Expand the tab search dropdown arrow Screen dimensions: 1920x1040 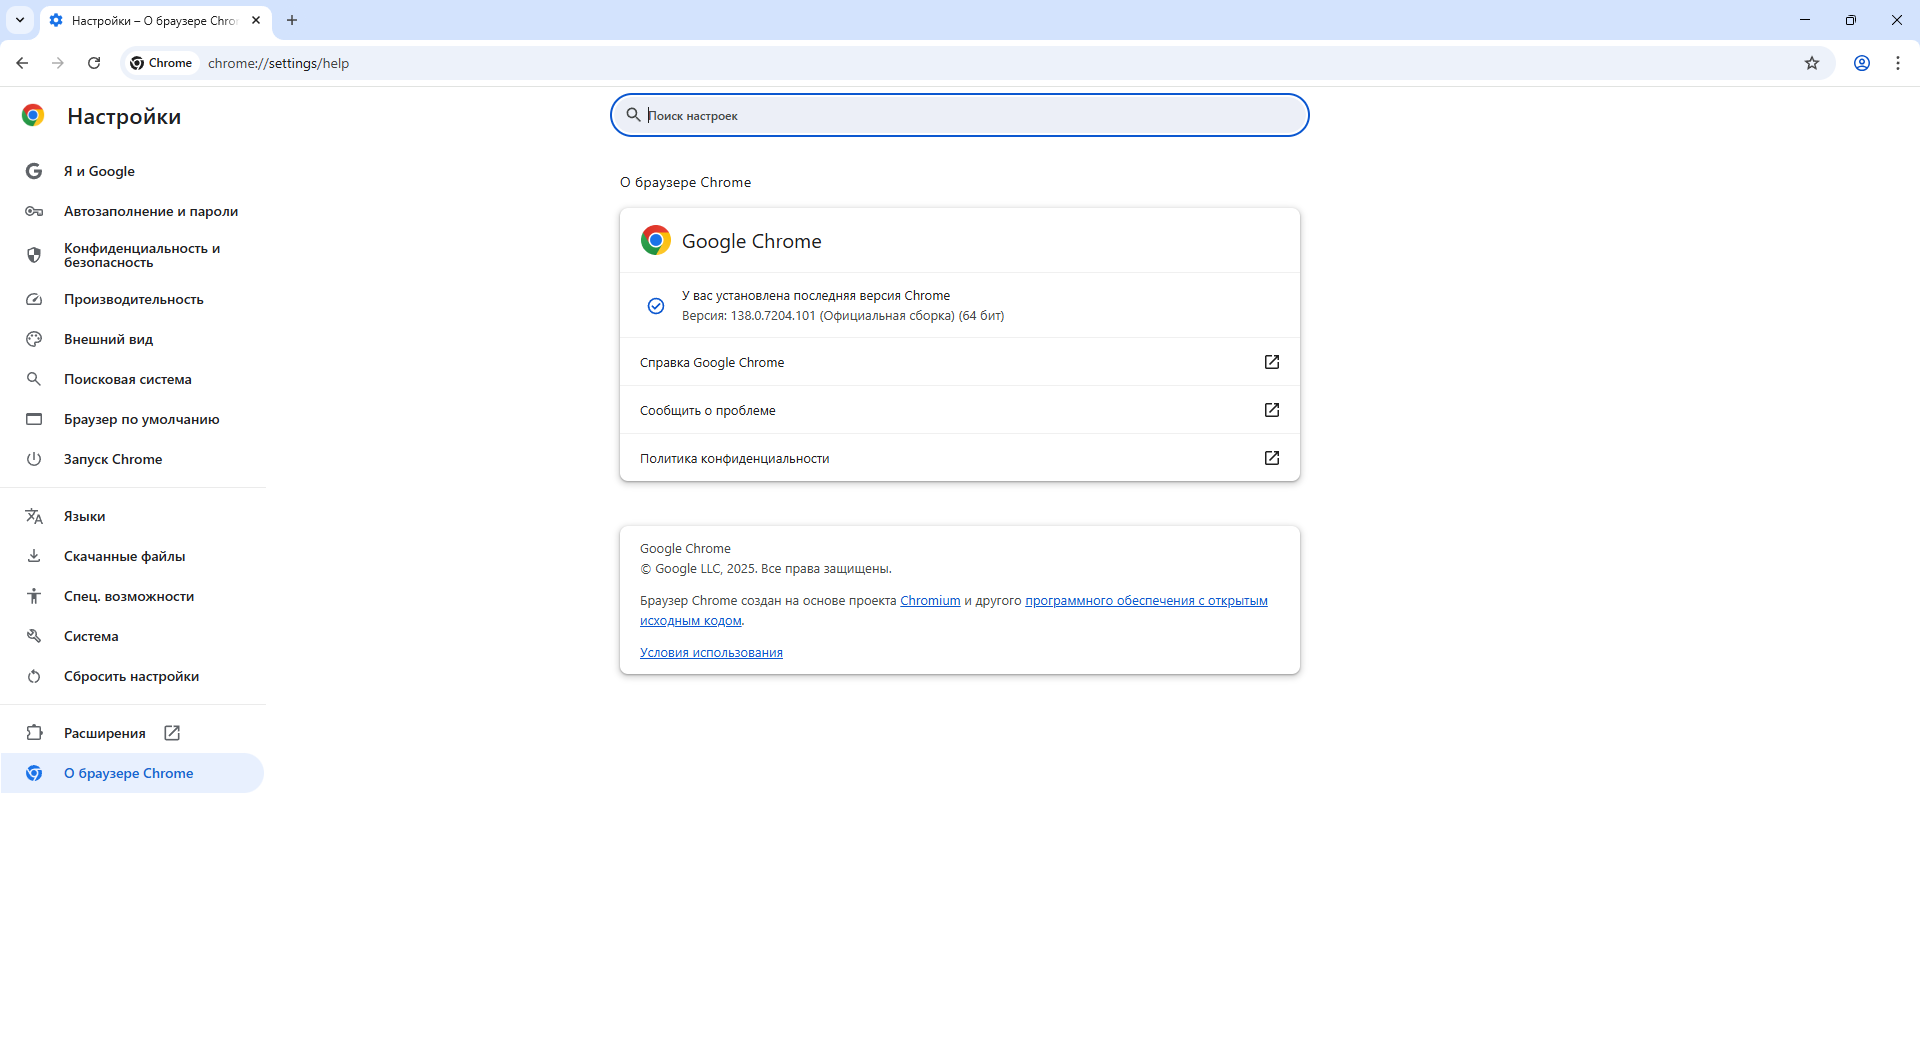(x=19, y=20)
